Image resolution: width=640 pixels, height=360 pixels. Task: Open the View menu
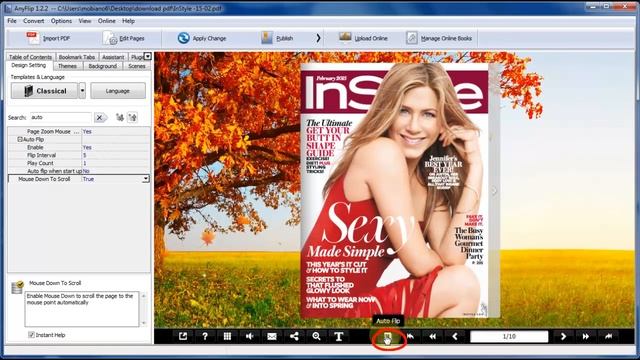85,21
